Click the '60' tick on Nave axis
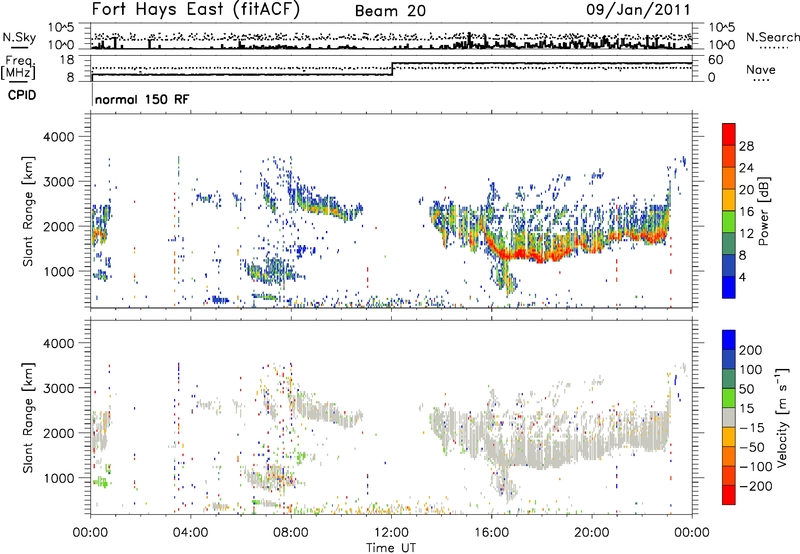Screen dimensions: 800x554 coord(716,60)
